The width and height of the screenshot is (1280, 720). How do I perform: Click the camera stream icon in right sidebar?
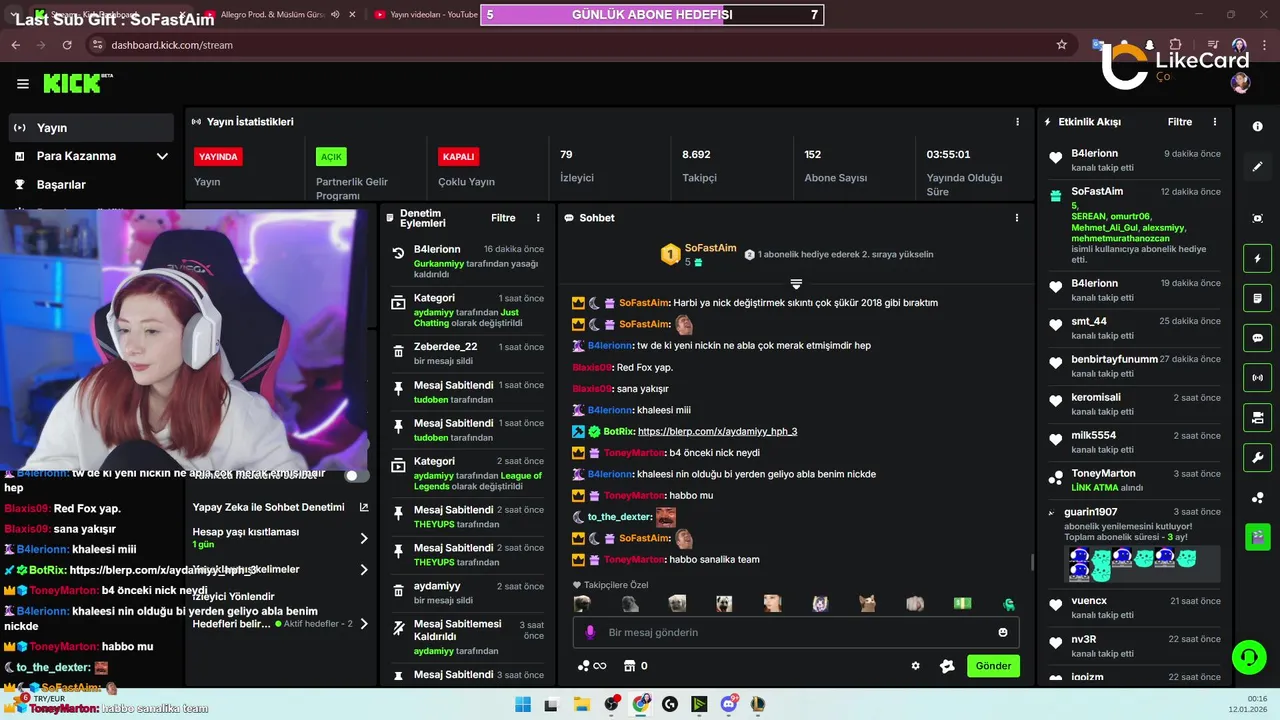coord(1257,418)
